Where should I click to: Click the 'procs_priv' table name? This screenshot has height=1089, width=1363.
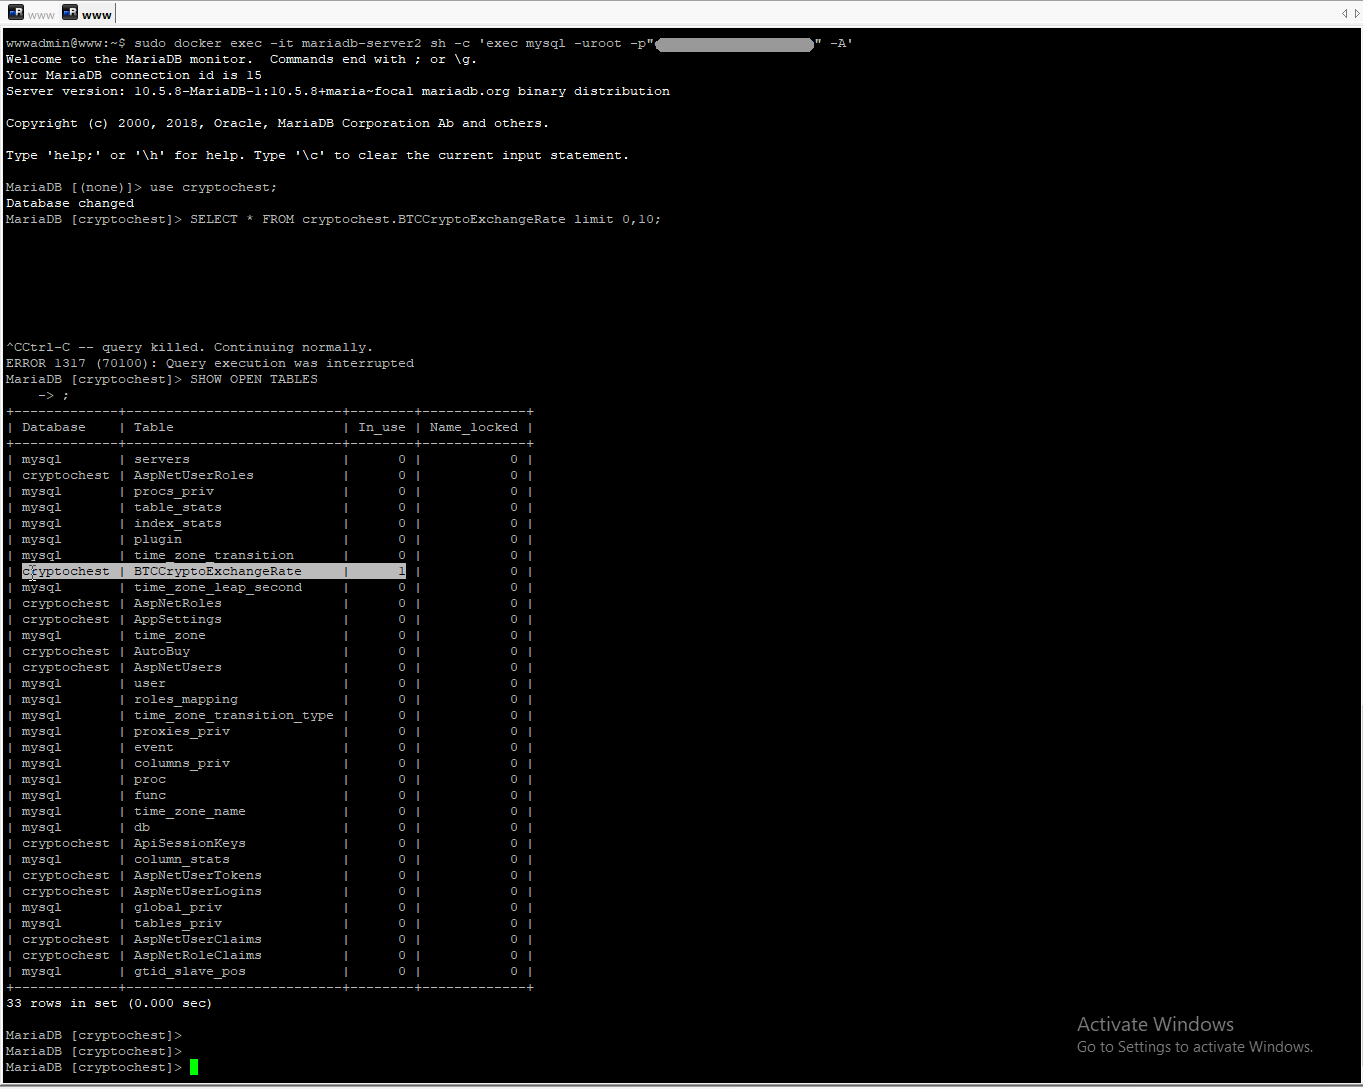(x=174, y=491)
